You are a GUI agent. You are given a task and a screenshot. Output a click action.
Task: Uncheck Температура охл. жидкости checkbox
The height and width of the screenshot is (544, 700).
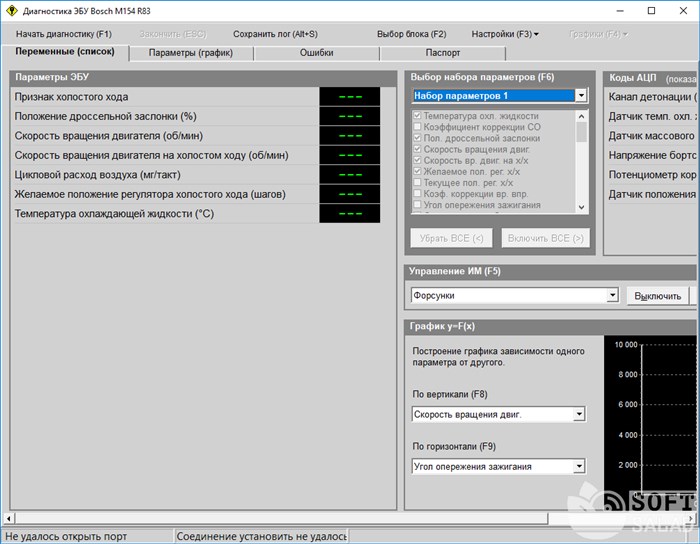[x=417, y=117]
